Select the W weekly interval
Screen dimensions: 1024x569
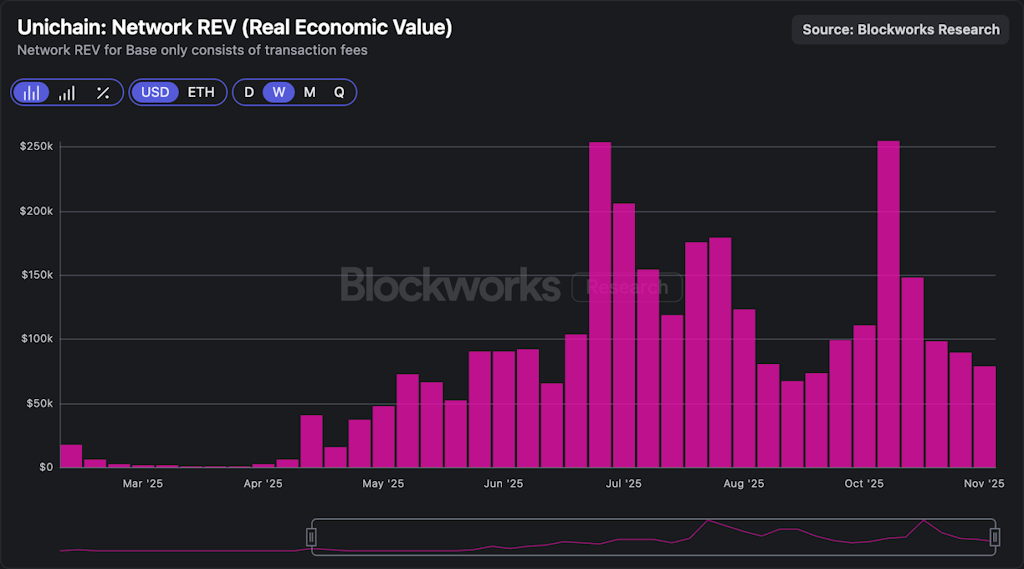click(x=279, y=92)
